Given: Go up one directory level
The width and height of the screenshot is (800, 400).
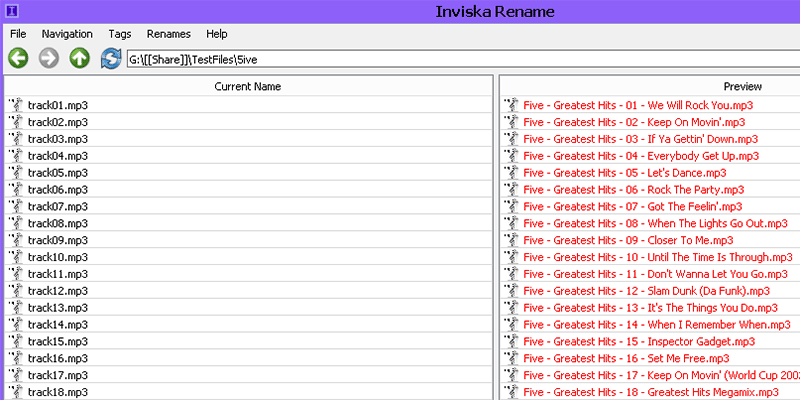Looking at the screenshot, I should coord(80,59).
